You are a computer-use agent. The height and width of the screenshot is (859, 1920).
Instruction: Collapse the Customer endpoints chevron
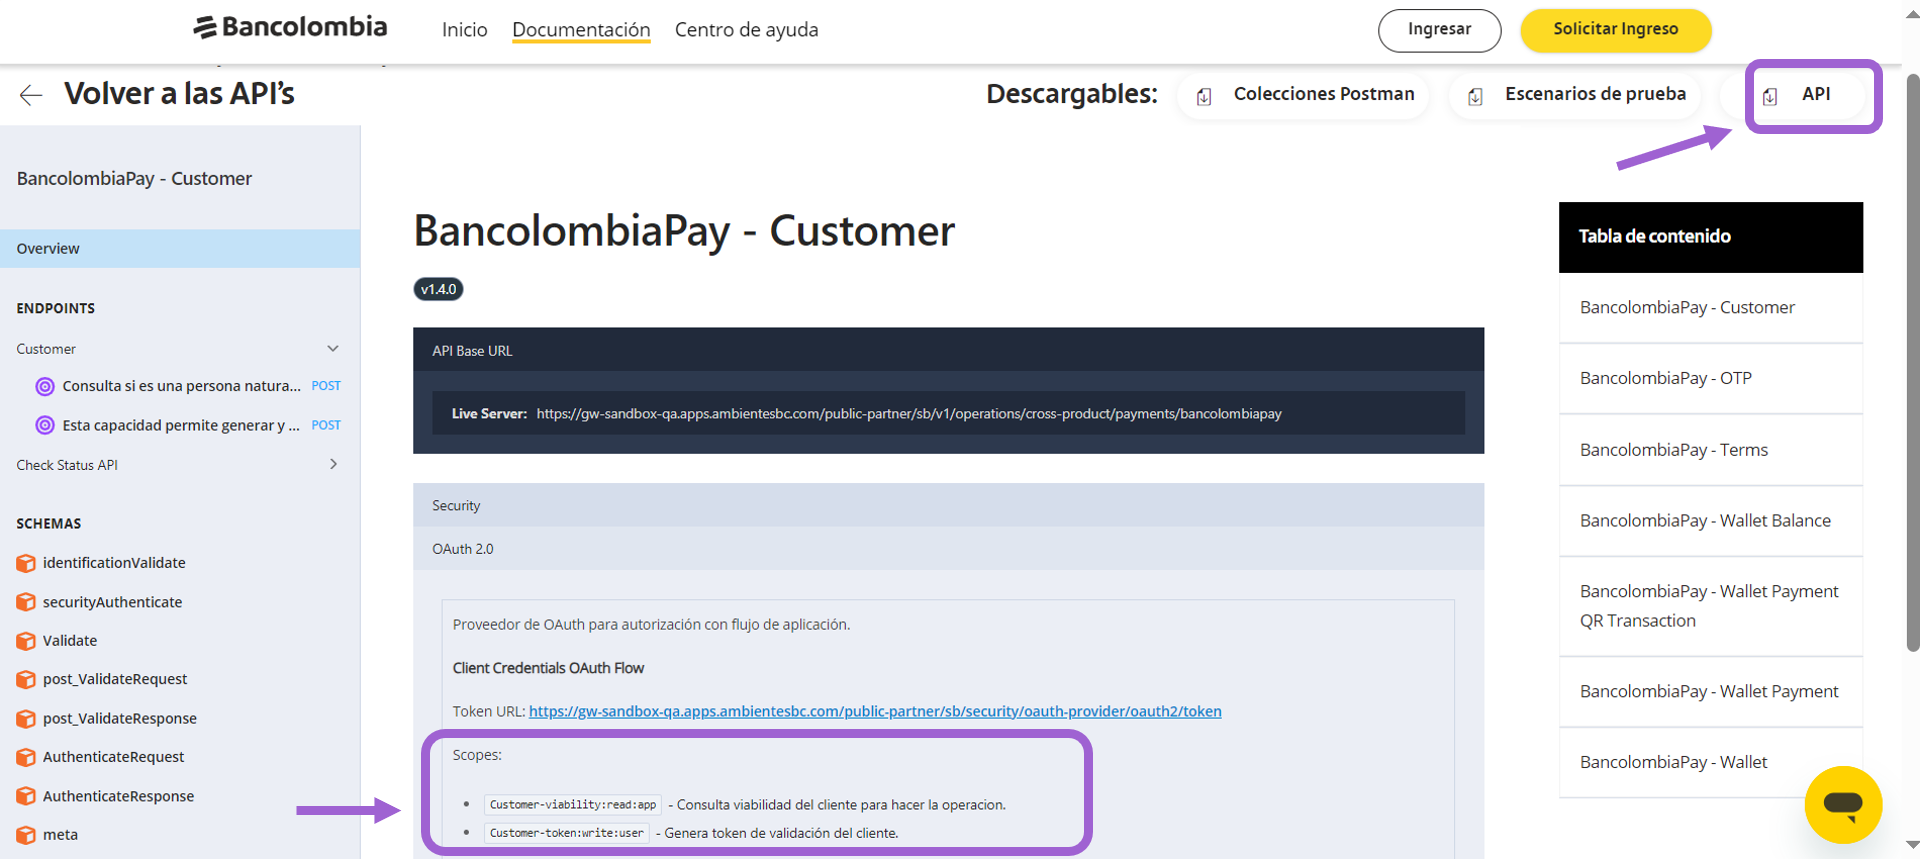(x=333, y=349)
